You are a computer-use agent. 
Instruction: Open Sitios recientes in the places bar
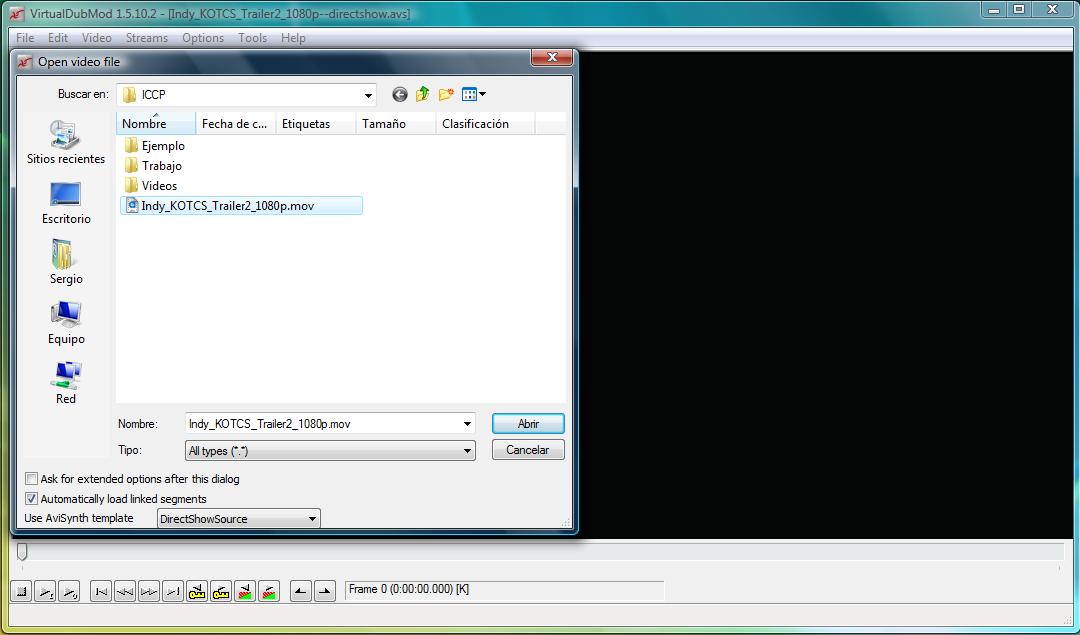tap(65, 143)
